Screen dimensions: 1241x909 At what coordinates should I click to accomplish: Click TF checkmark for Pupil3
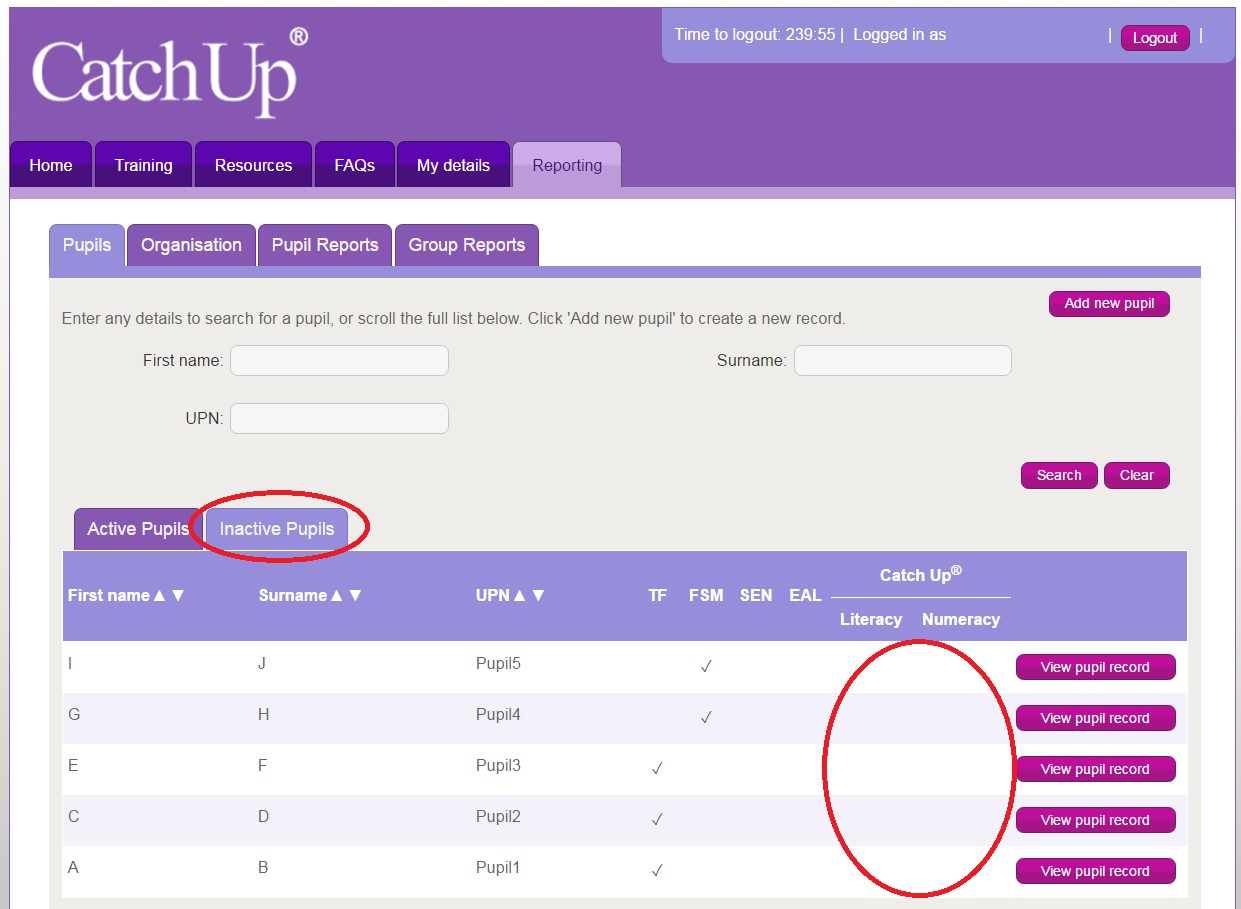[657, 769]
